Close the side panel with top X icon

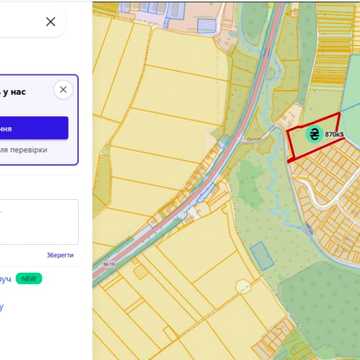tap(51, 22)
